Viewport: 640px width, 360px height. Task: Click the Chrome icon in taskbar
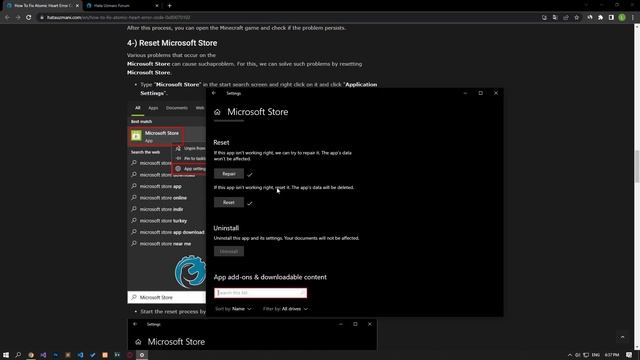(31, 355)
